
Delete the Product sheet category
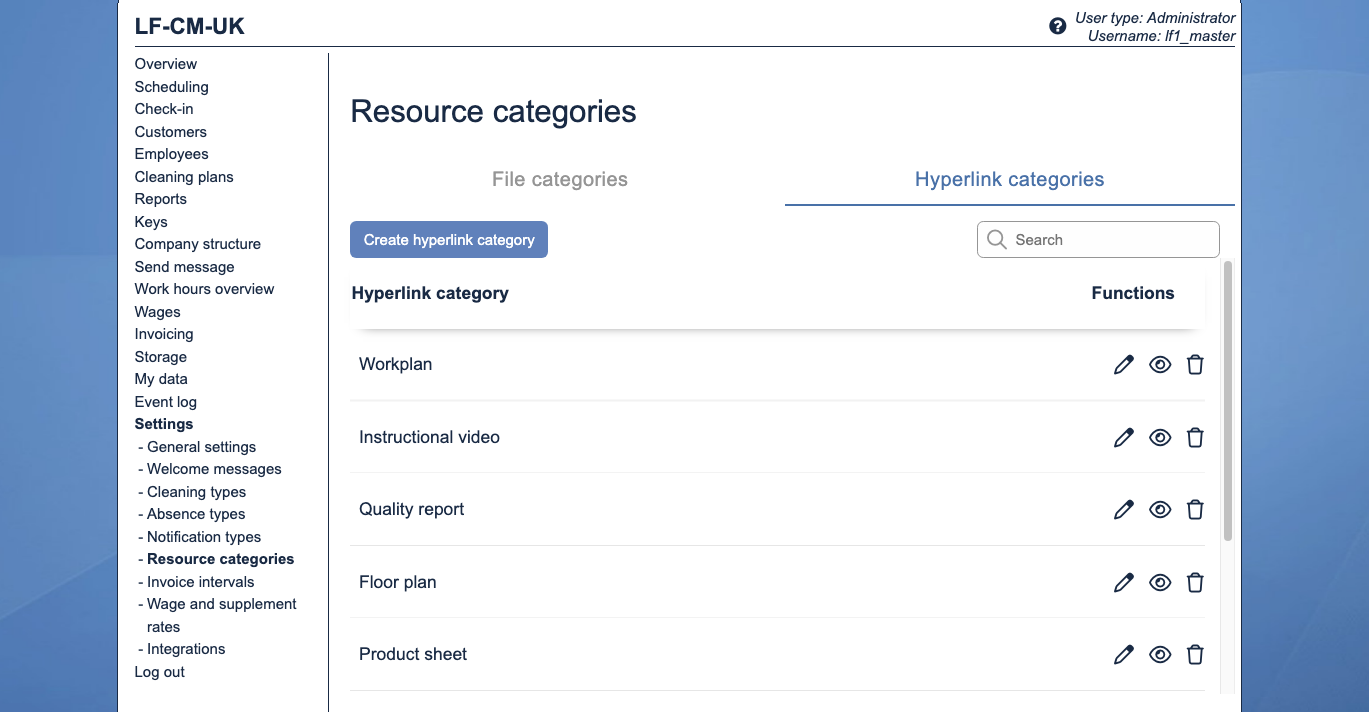[x=1195, y=655]
